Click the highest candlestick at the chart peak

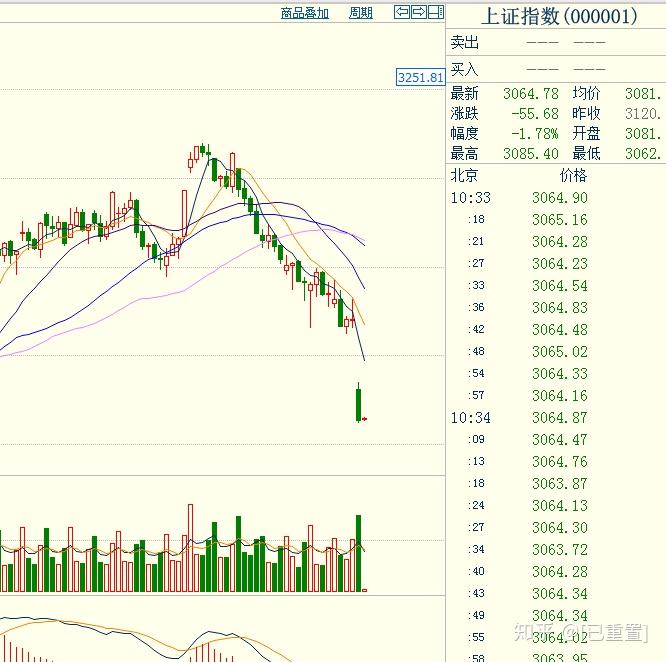203,150
